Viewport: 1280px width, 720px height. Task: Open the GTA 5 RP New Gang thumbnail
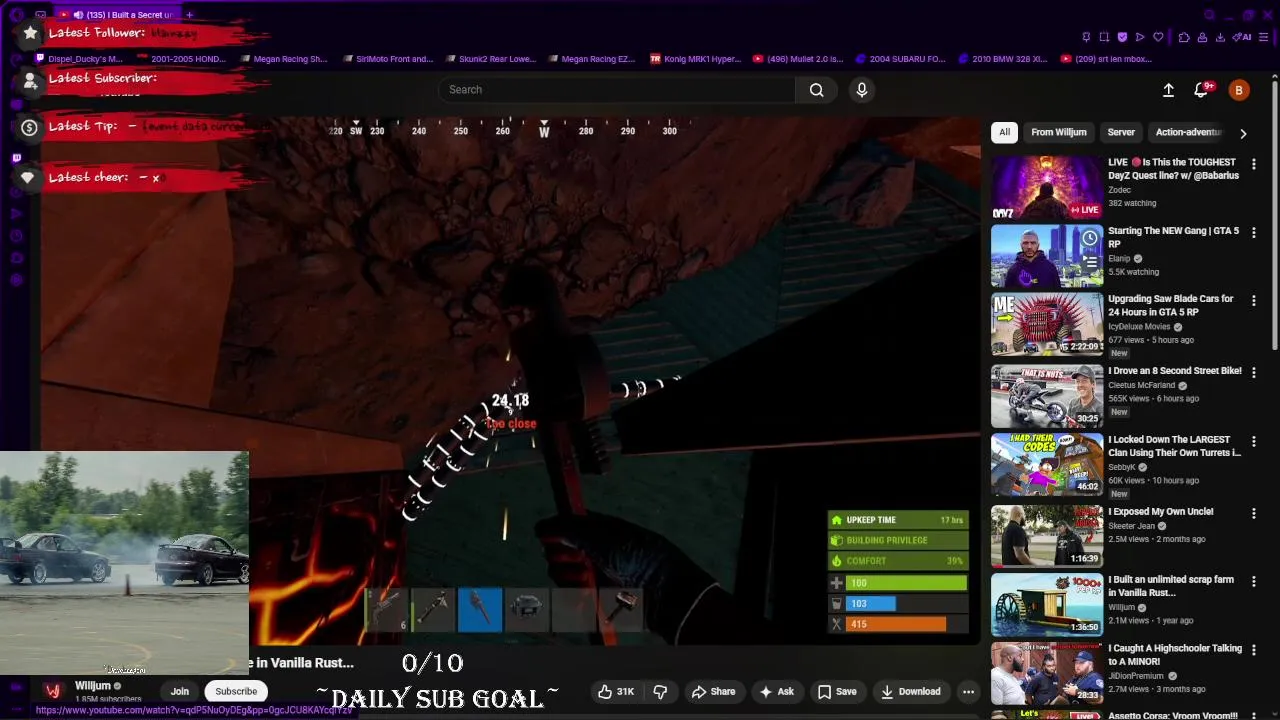point(1047,256)
